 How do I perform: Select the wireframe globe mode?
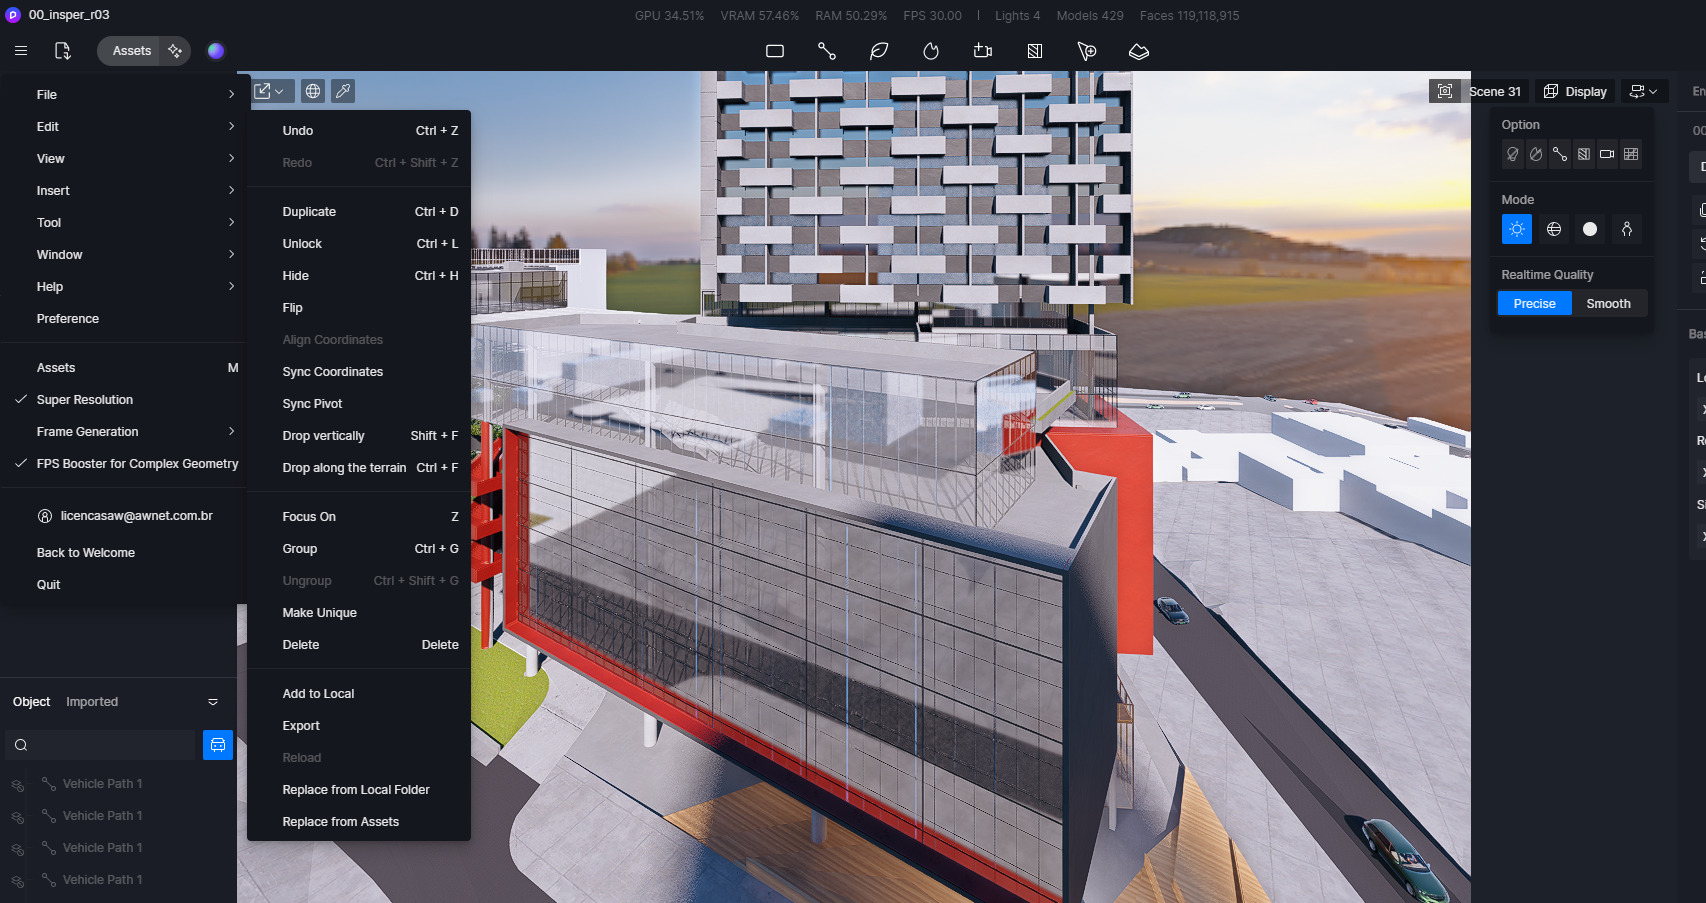coord(1554,229)
